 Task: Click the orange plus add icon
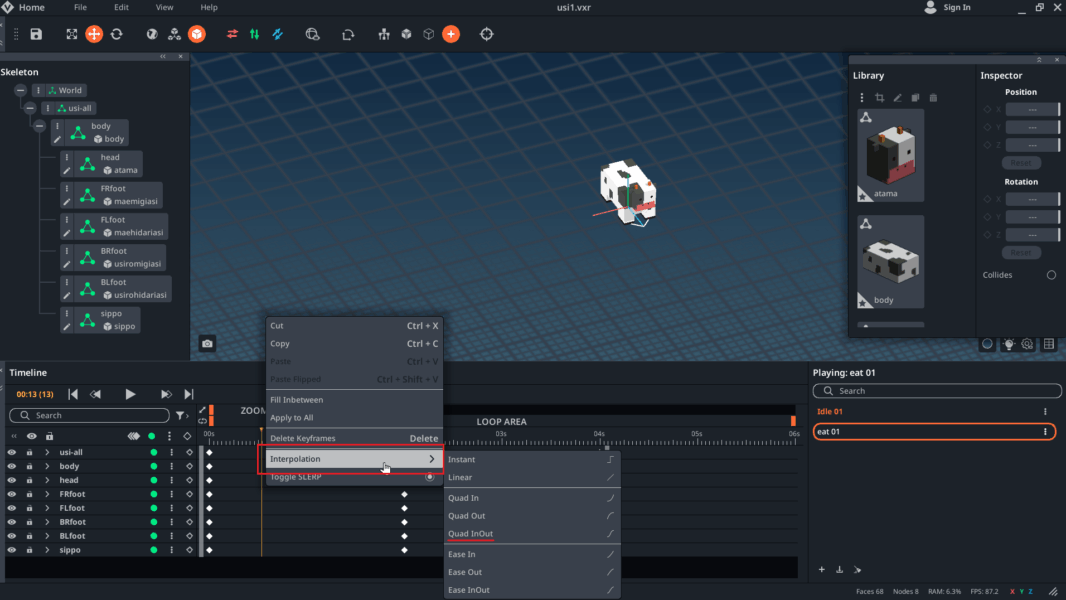click(451, 34)
